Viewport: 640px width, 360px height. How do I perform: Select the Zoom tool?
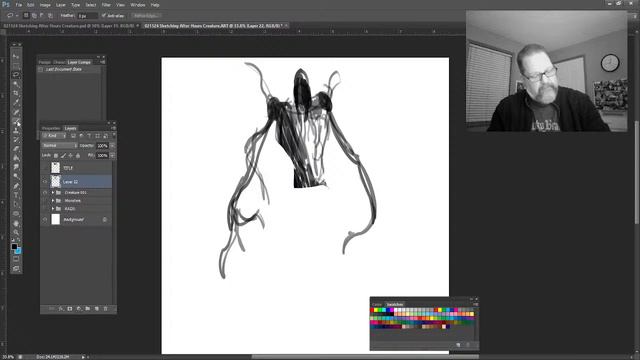tap(16, 232)
